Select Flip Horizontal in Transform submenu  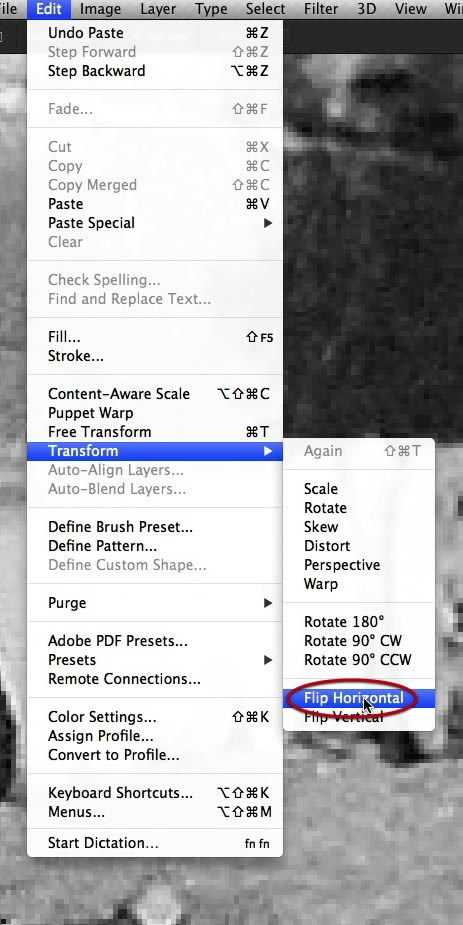(359, 698)
